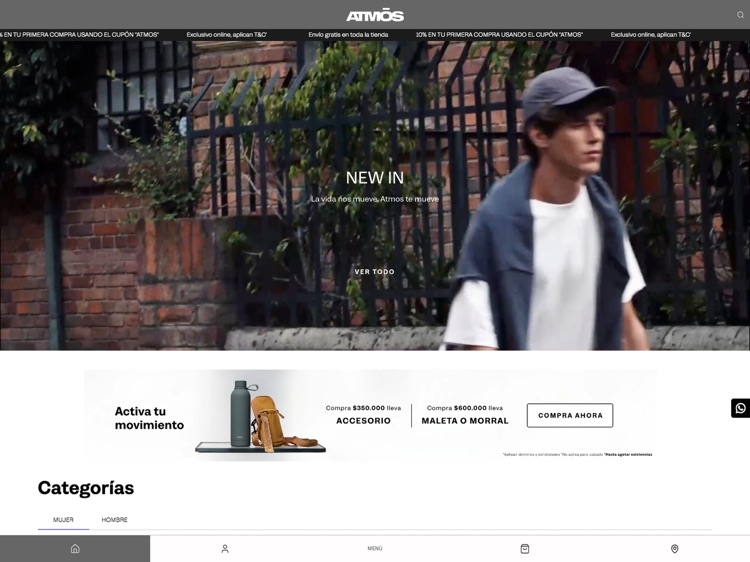Click 'La vida nos mueve, Atmos te mueve' tagline
Viewport: 750px width, 562px height.
tap(375, 199)
